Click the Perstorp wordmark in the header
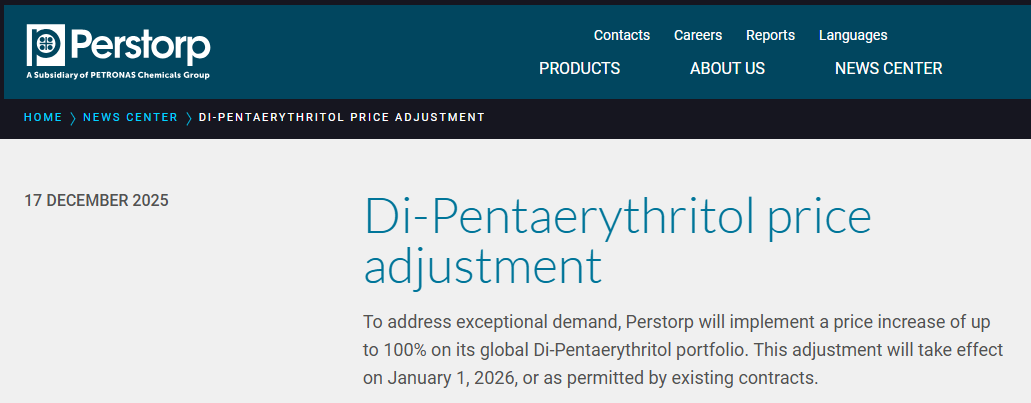Screen dimensions: 1031x403 pyautogui.click(x=140, y=45)
